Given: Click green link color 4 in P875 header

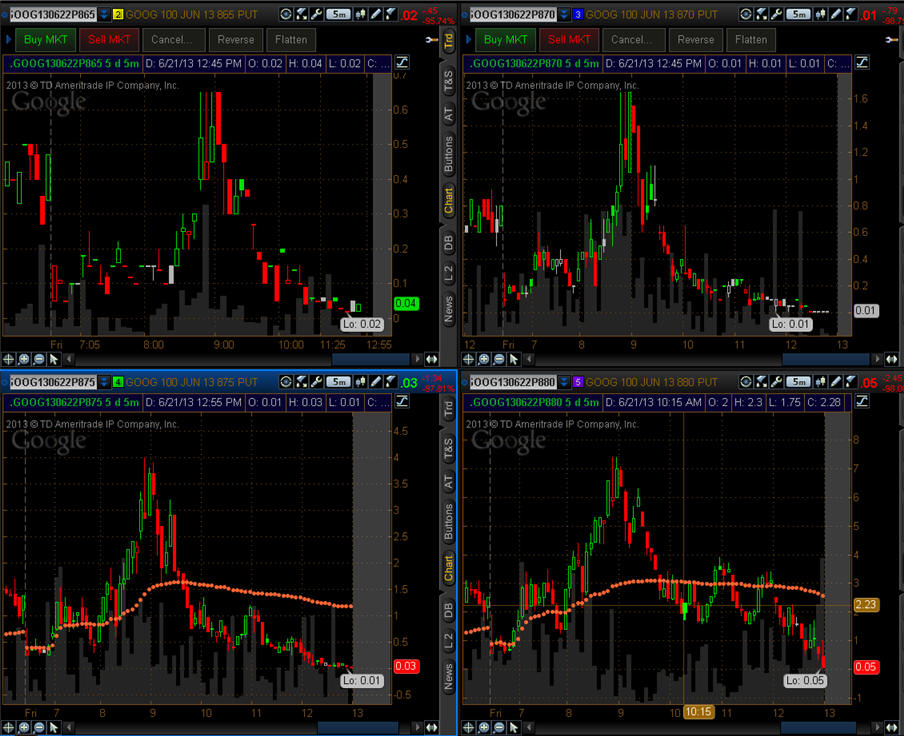Looking at the screenshot, I should (x=118, y=382).
